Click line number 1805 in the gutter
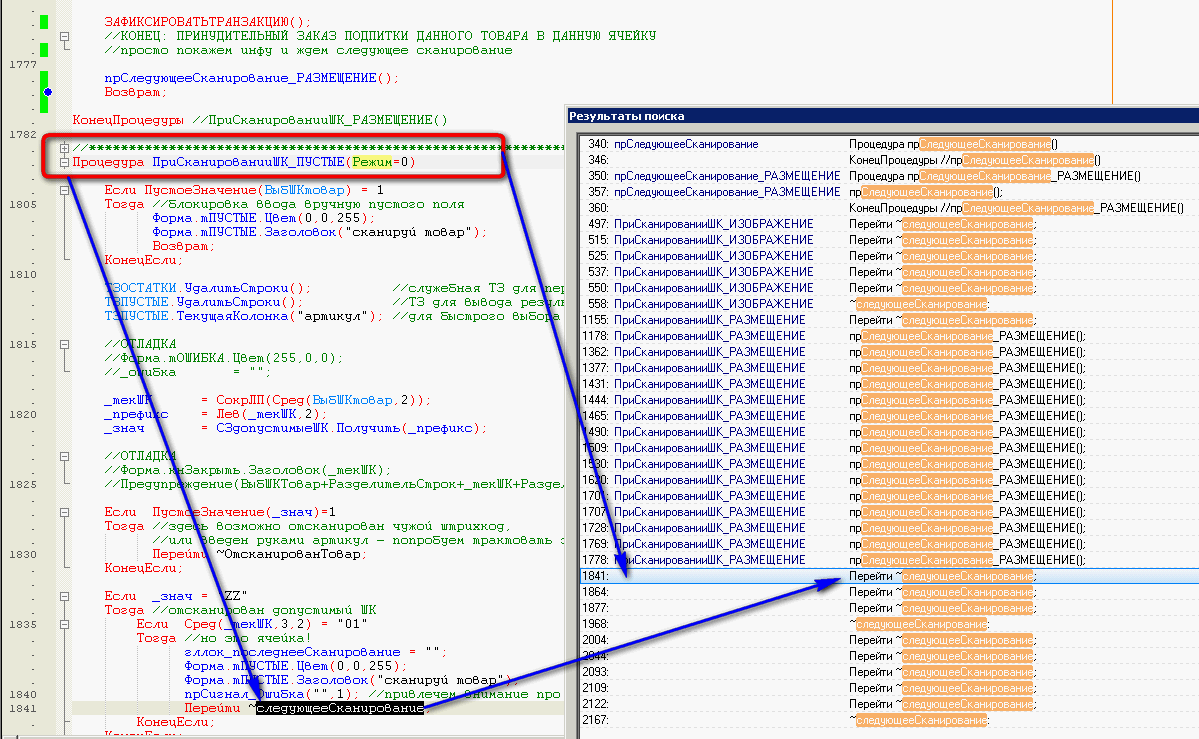 (x=22, y=204)
